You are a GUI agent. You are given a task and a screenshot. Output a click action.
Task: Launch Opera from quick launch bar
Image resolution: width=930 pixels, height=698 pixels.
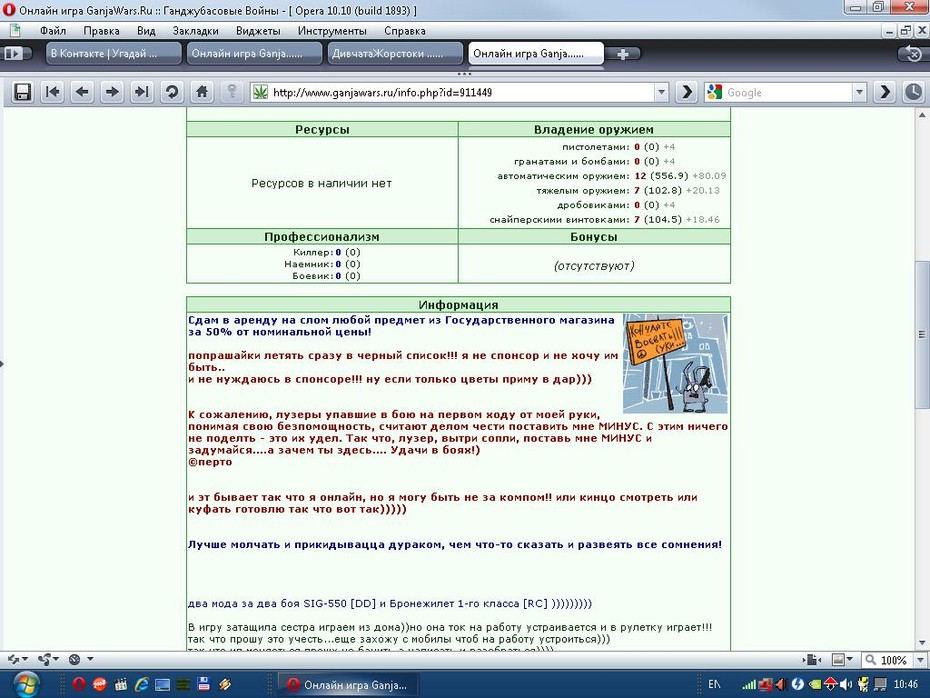(x=79, y=684)
